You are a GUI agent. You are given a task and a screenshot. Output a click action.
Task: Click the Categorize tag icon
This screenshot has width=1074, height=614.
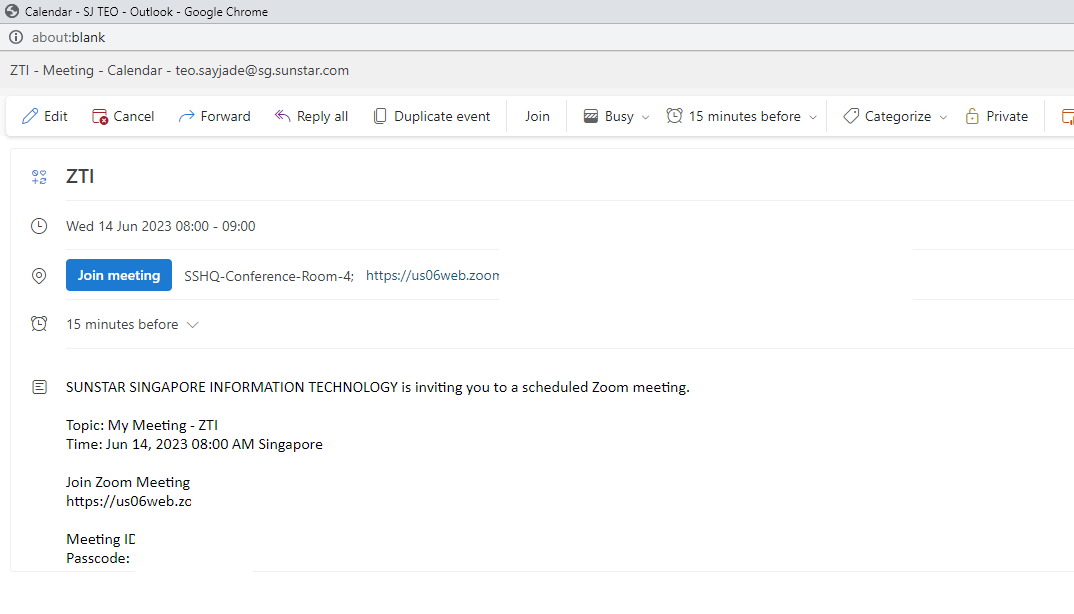coord(851,116)
